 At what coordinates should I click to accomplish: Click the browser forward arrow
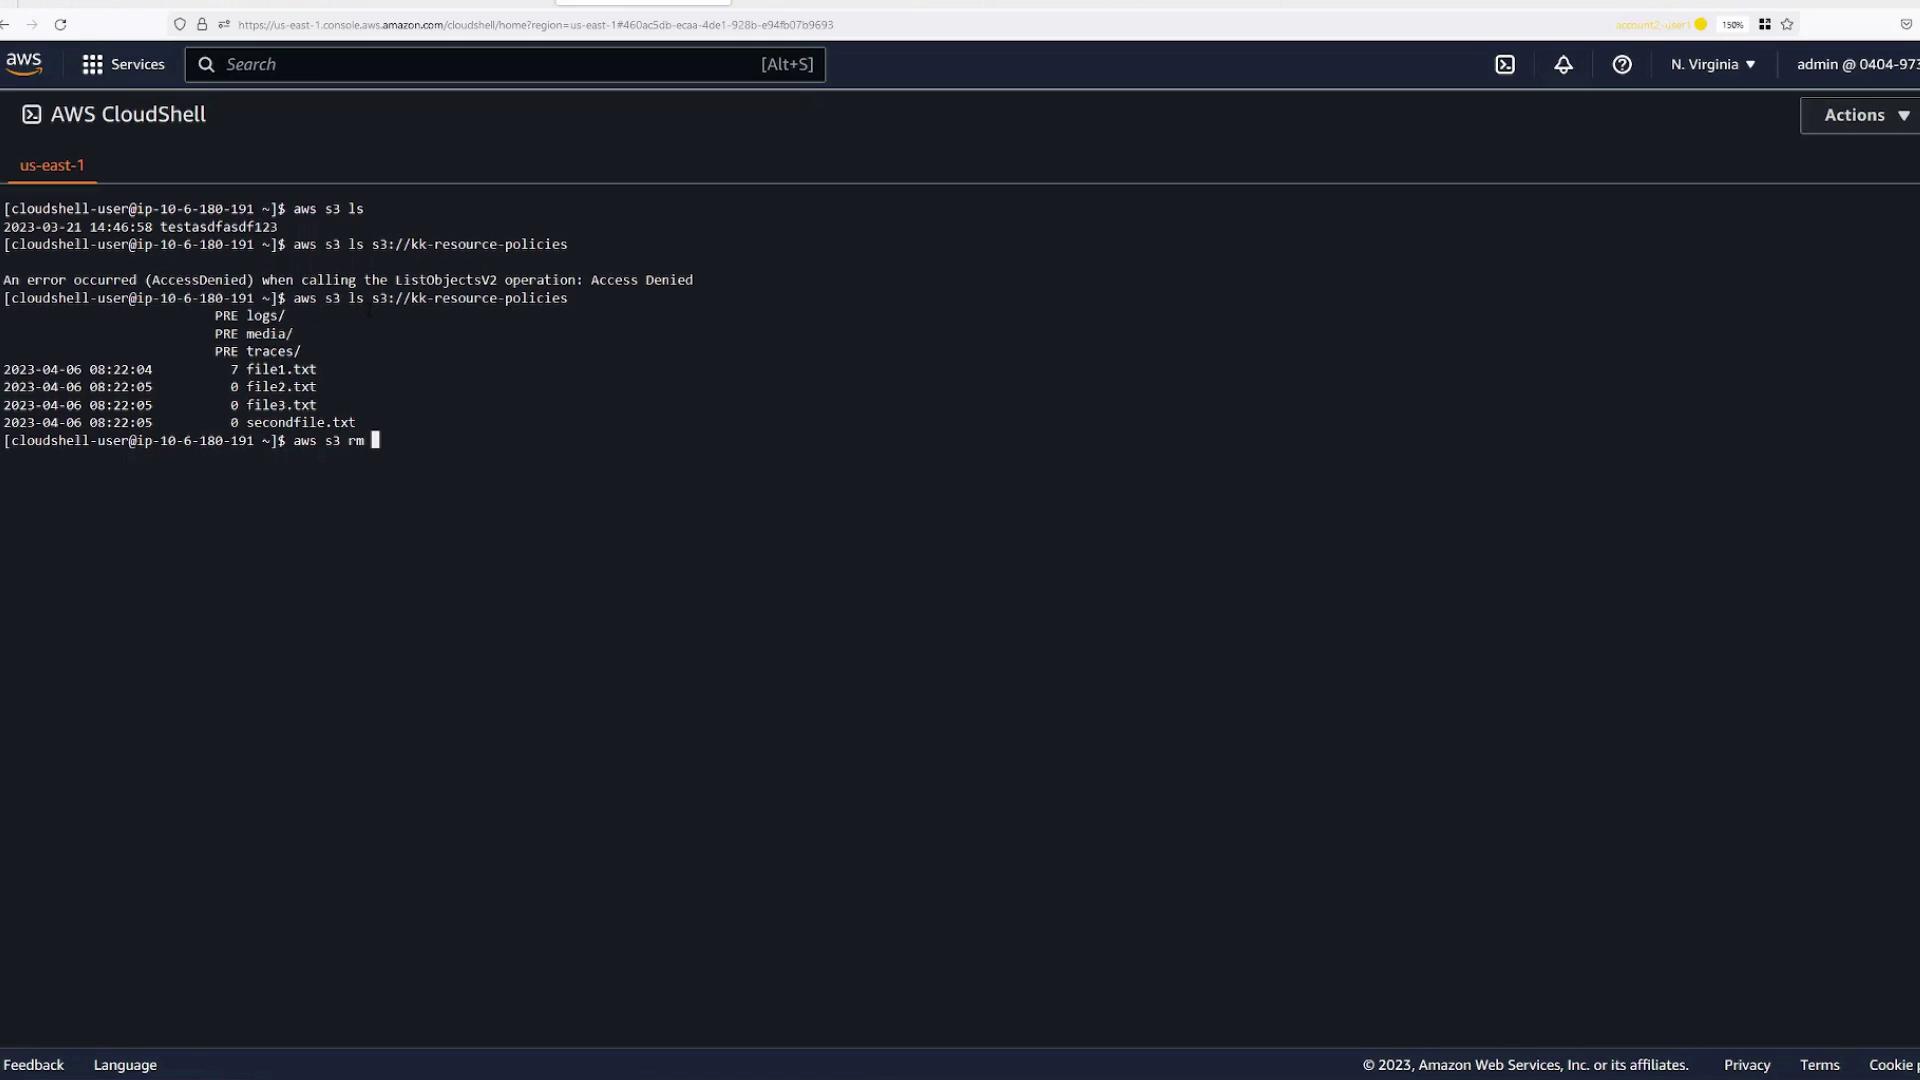(x=32, y=24)
